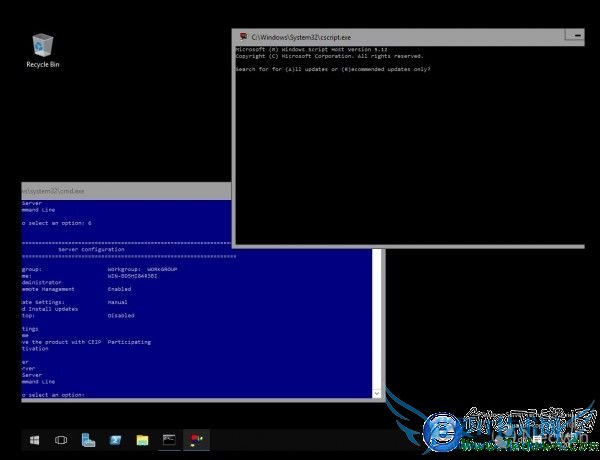
Task: Click the 'Server configuration' header text
Action: 90,248
